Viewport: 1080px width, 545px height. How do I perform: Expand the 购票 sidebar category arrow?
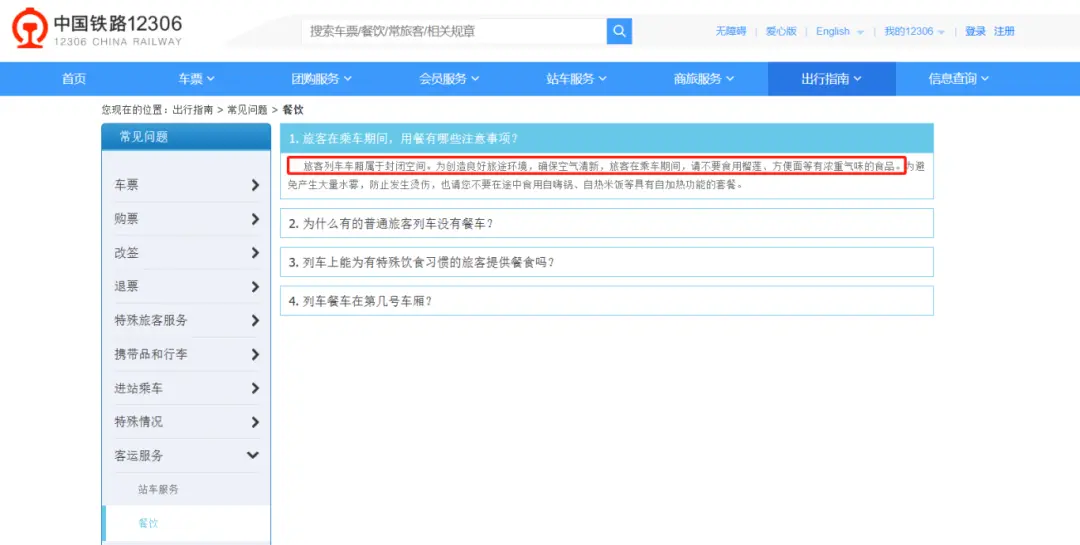tap(255, 219)
